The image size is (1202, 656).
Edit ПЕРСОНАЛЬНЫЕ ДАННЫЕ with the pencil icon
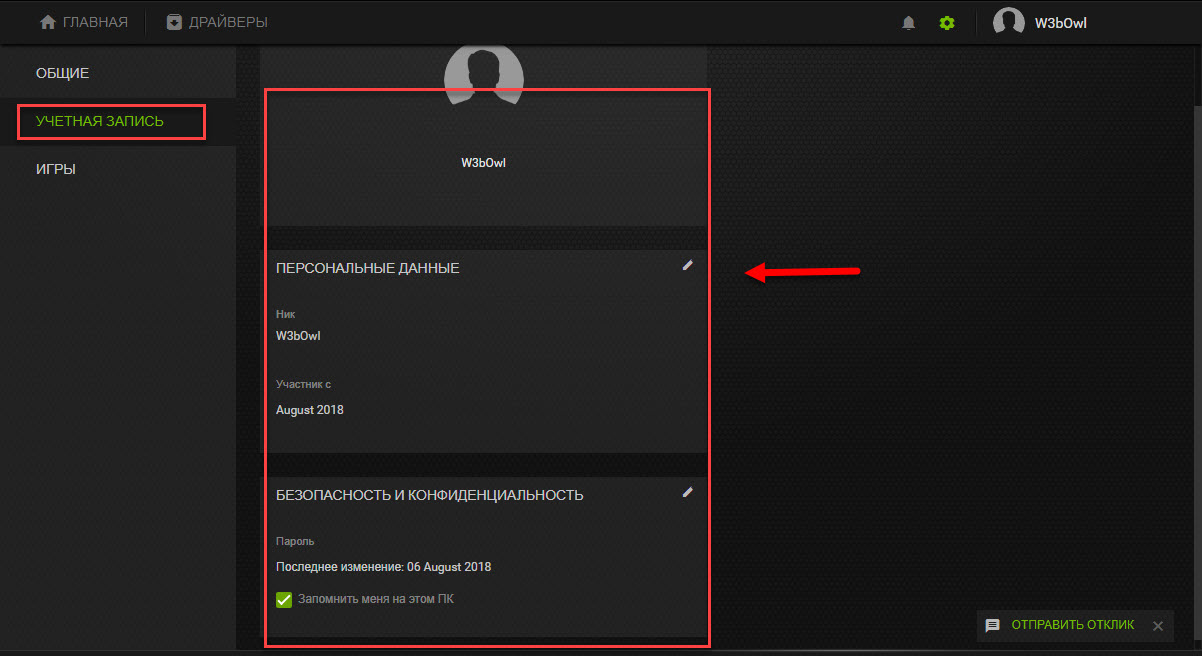[x=687, y=265]
